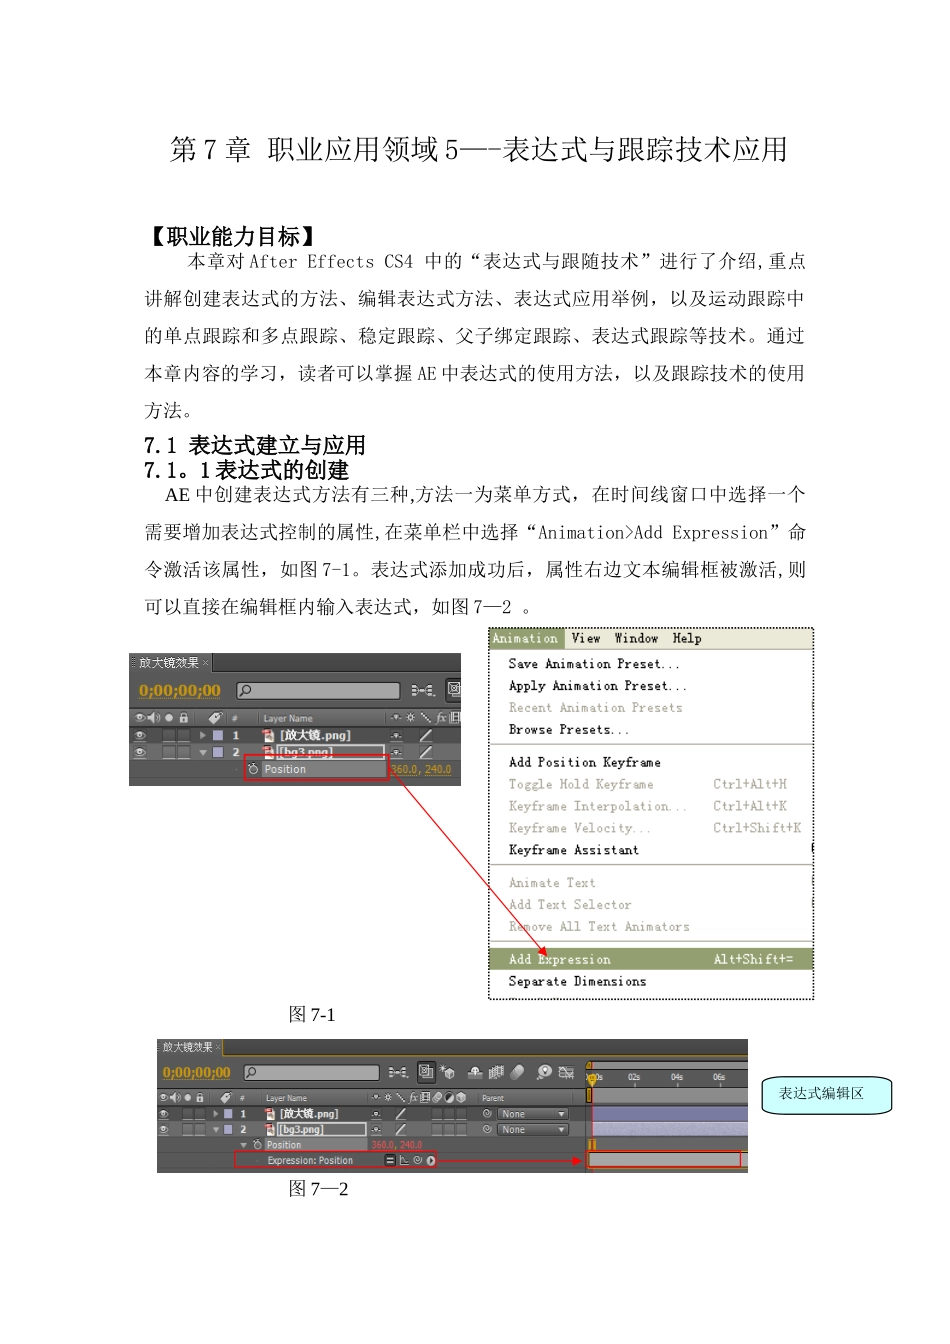
Task: Click Frame Blending icon in Figure 7-2 timeline
Action: [496, 1072]
